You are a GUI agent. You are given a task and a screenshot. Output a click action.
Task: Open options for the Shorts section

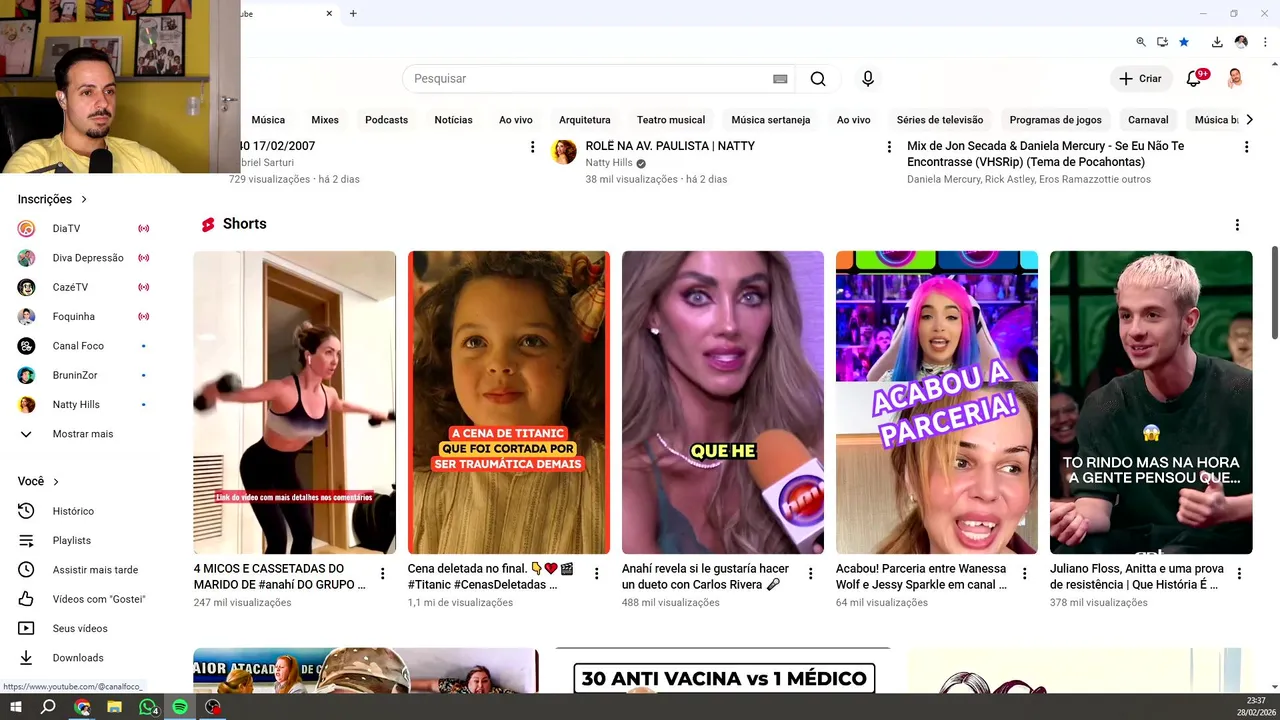pyautogui.click(x=1237, y=225)
